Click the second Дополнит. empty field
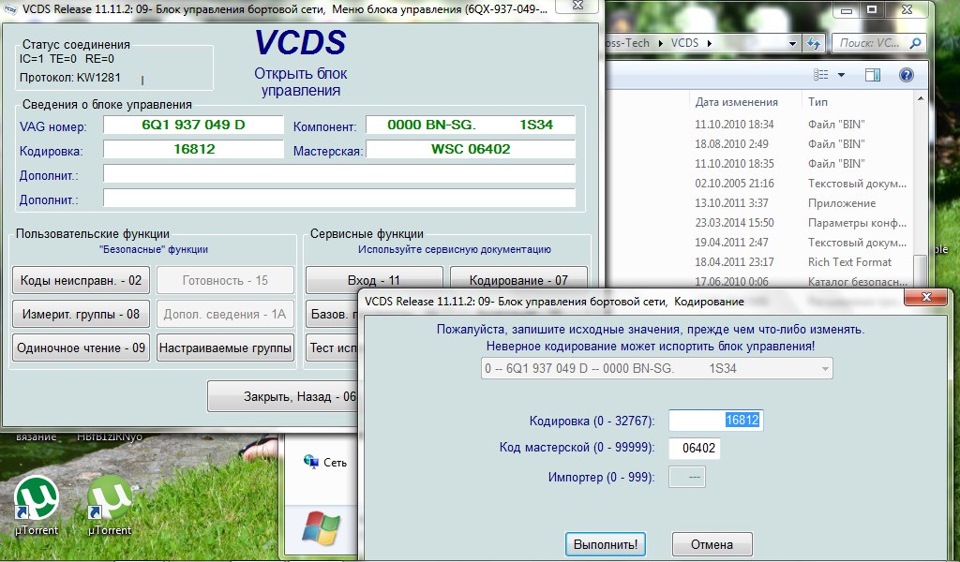 (339, 198)
